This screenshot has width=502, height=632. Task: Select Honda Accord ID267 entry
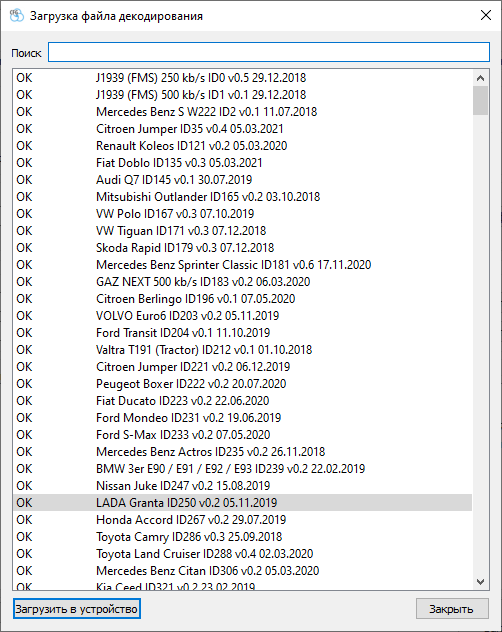[x=242, y=520]
